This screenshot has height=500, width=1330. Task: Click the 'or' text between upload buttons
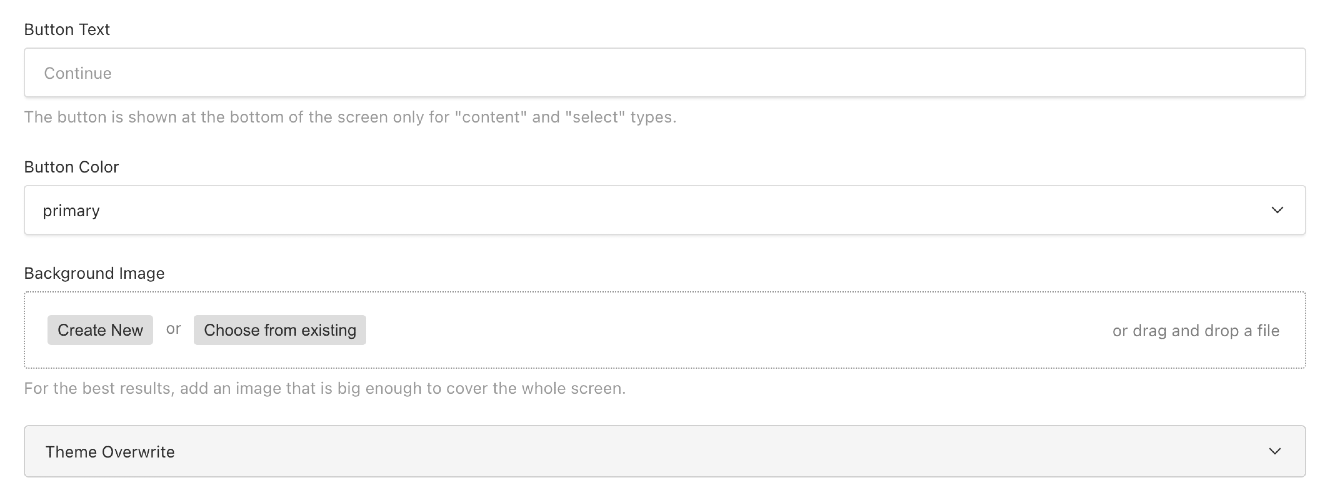173,329
